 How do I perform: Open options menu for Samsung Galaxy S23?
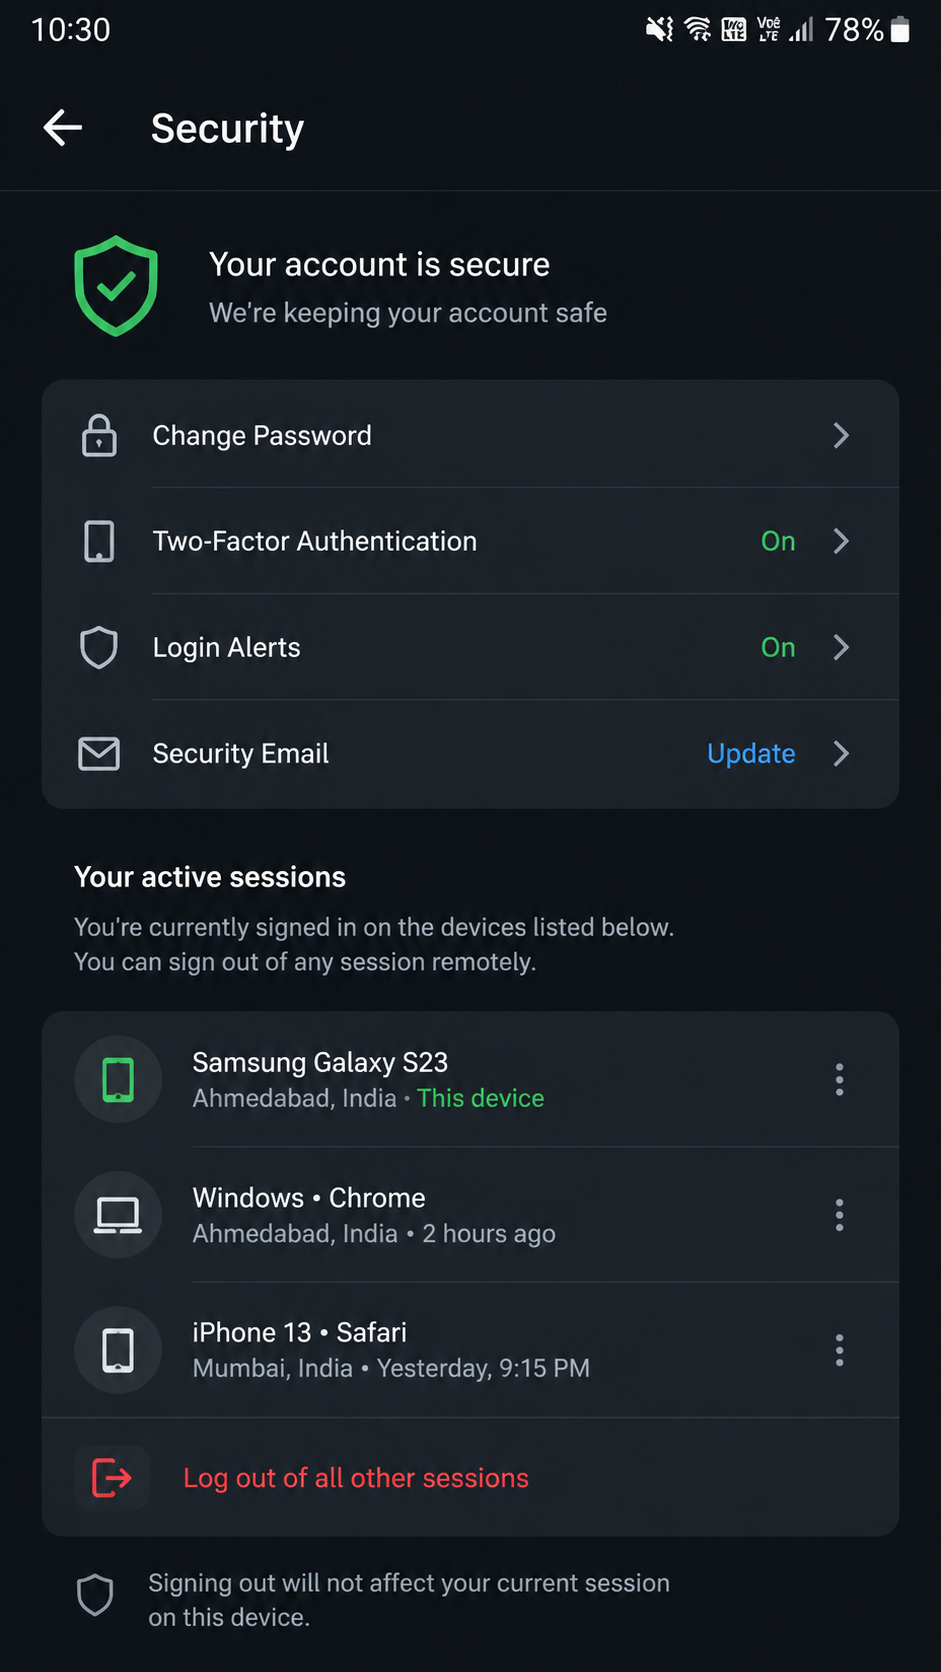click(x=839, y=1080)
